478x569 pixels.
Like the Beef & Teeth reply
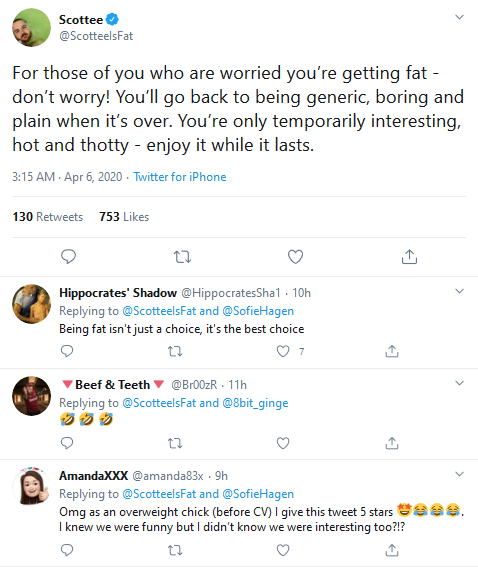(283, 443)
